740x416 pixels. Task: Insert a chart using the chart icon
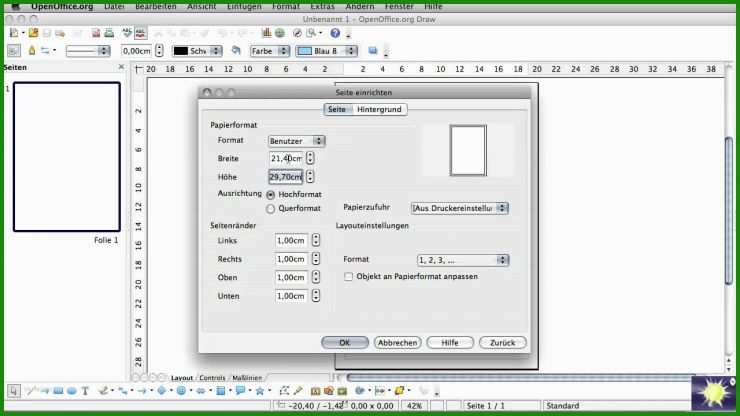267,33
